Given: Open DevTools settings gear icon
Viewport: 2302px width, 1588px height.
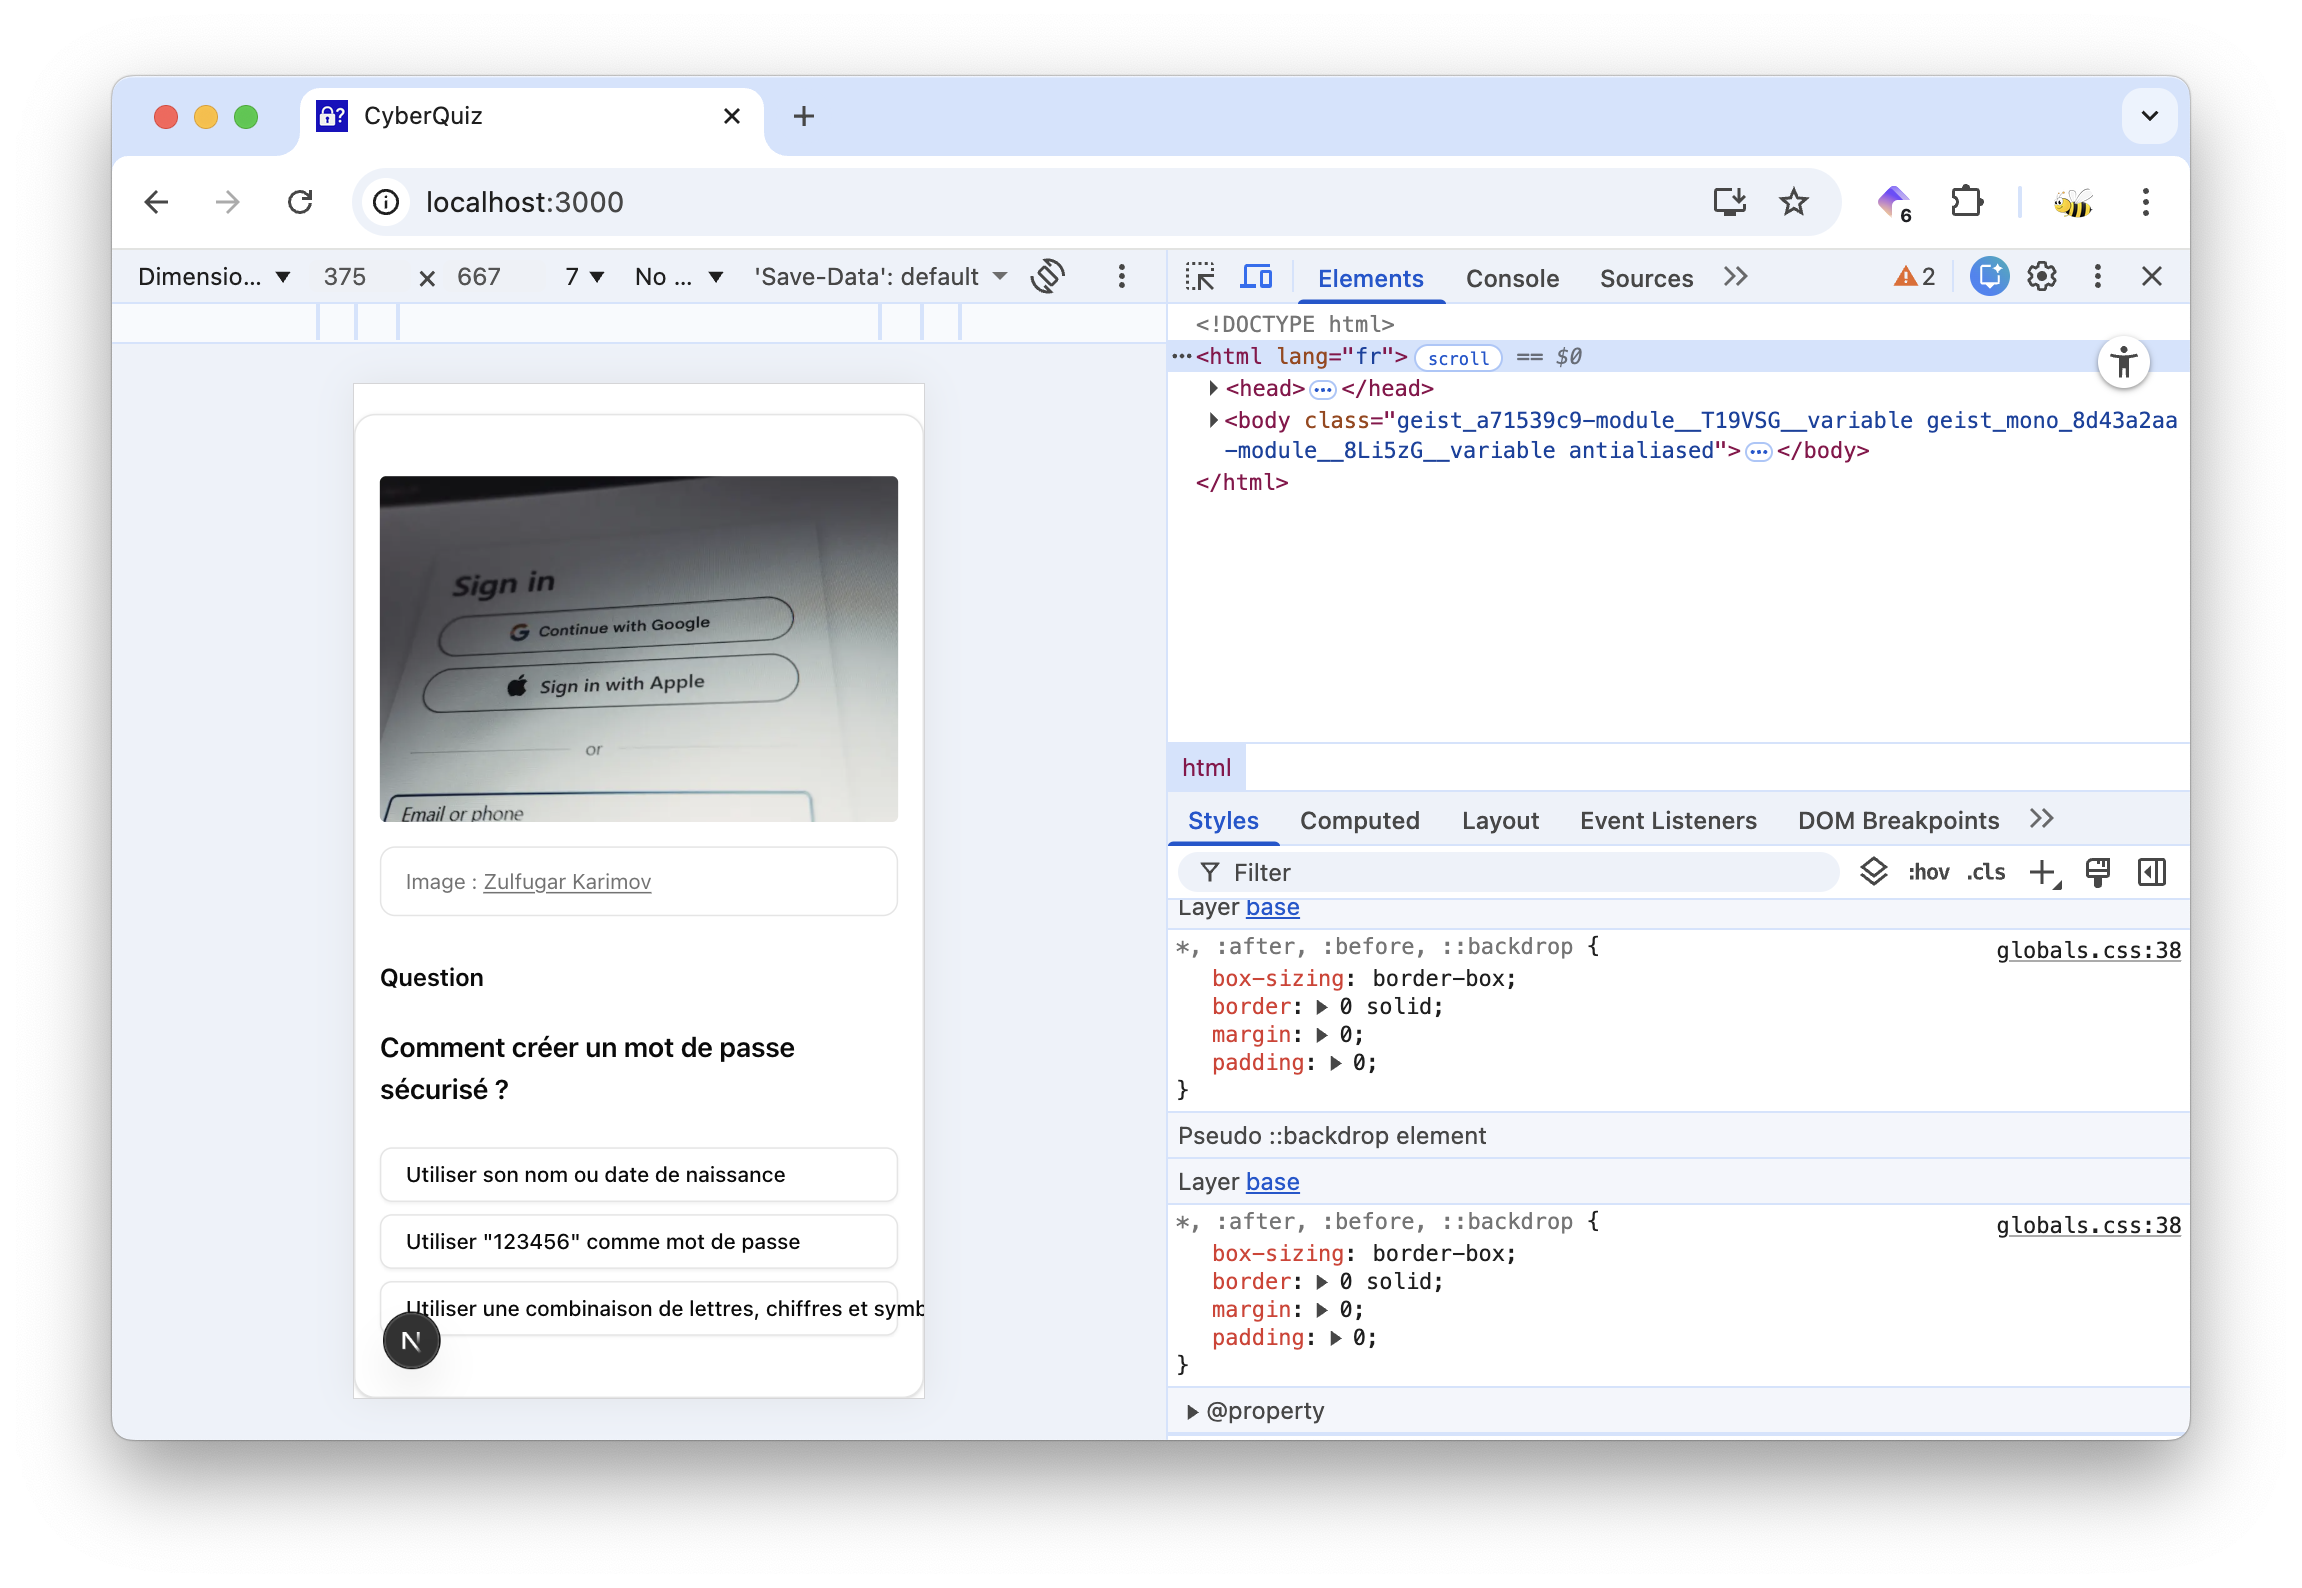Looking at the screenshot, I should tap(2042, 277).
